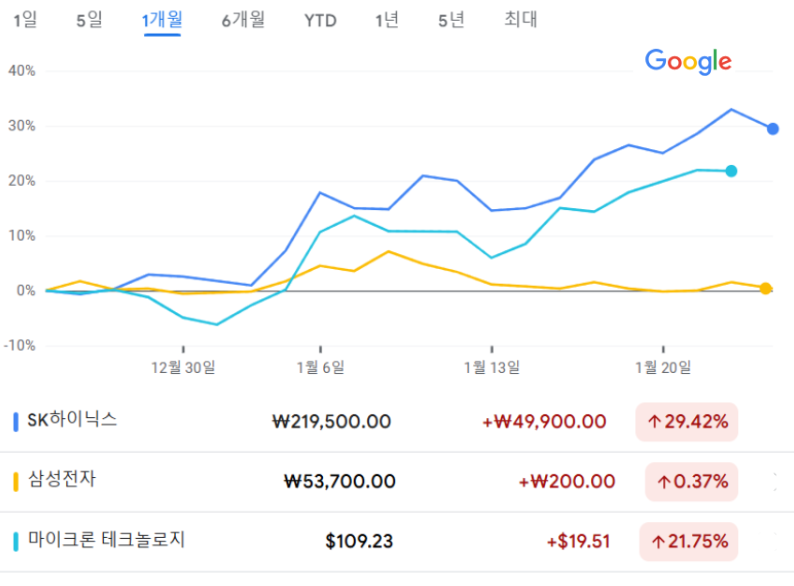794x586 pixels.
Task: Open the SK하이닉스 stock name link
Action: (73, 421)
